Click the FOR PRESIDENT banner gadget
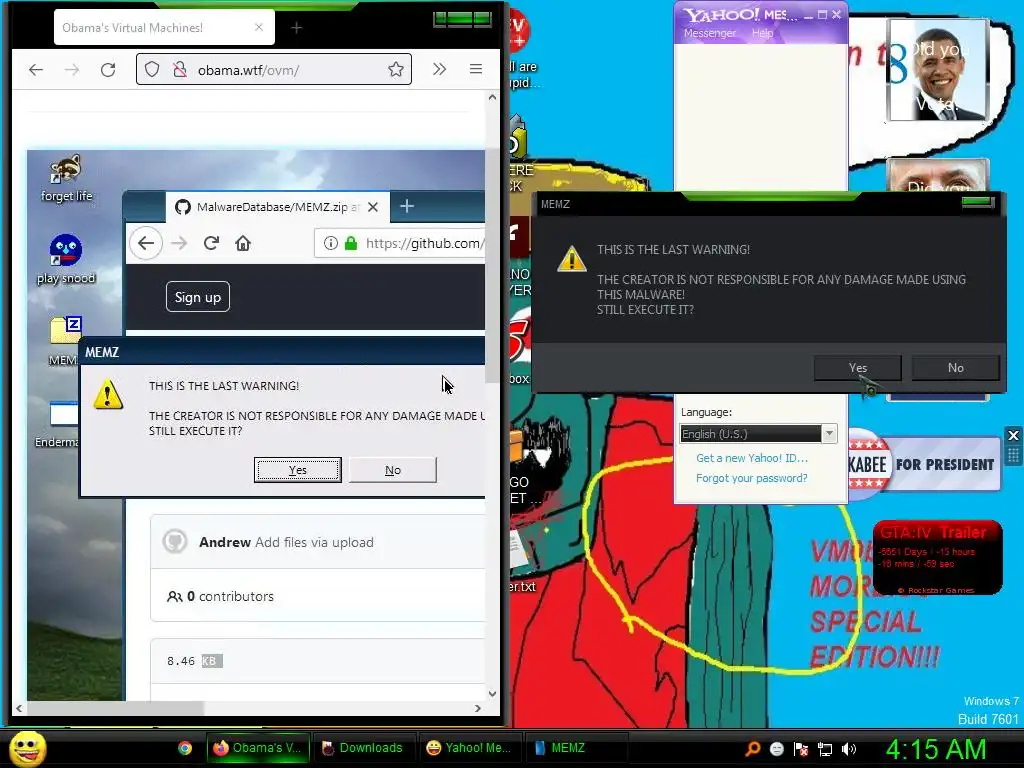The image size is (1024, 768). point(925,464)
